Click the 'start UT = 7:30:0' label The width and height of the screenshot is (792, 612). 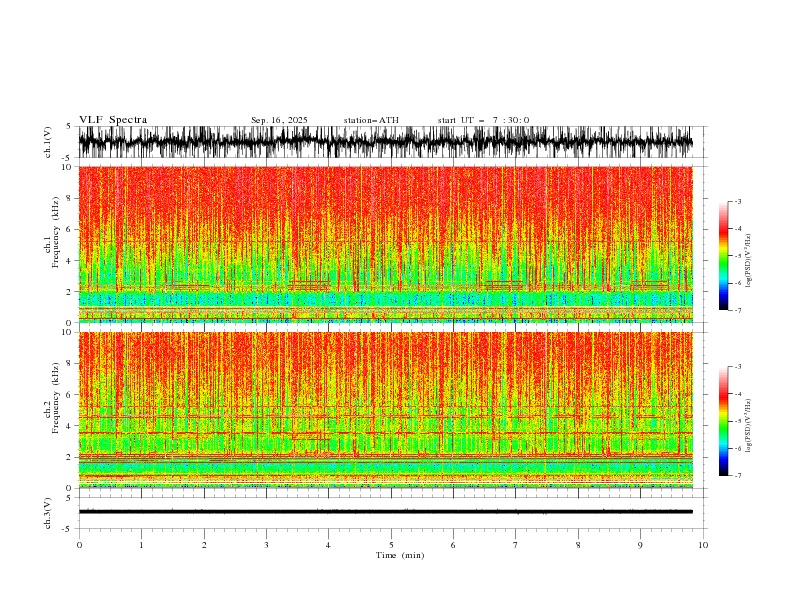pos(483,120)
